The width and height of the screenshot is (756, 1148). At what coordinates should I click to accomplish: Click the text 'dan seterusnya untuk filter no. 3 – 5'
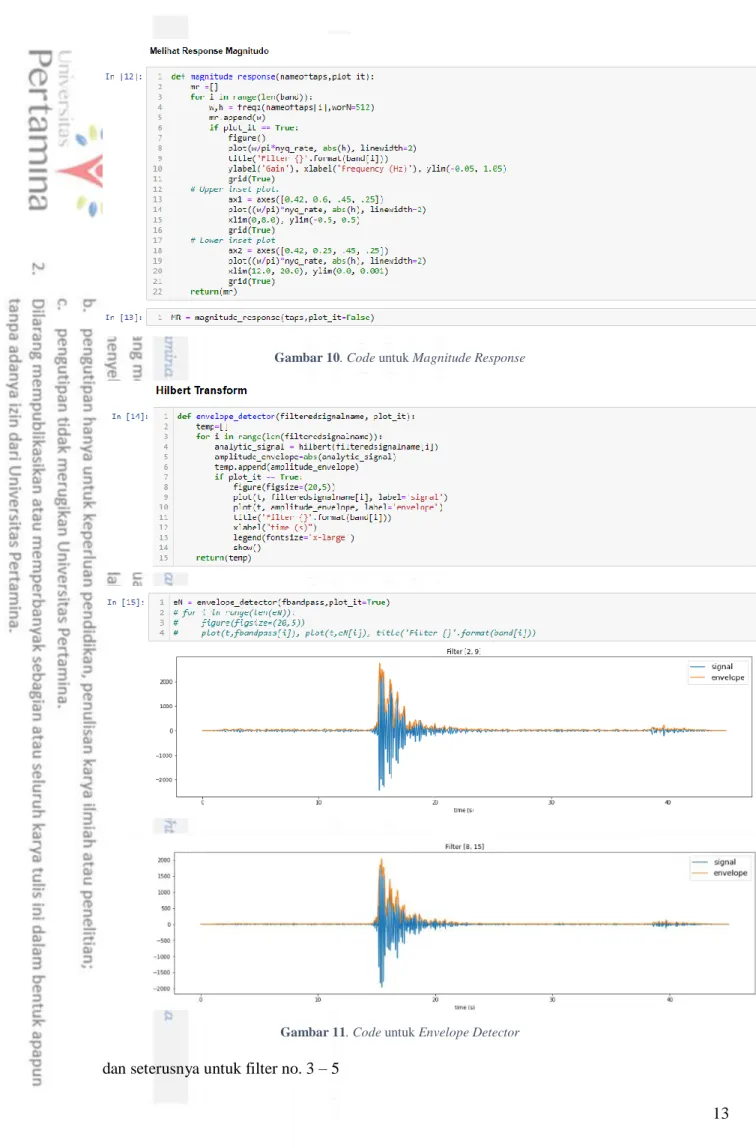click(x=220, y=1069)
